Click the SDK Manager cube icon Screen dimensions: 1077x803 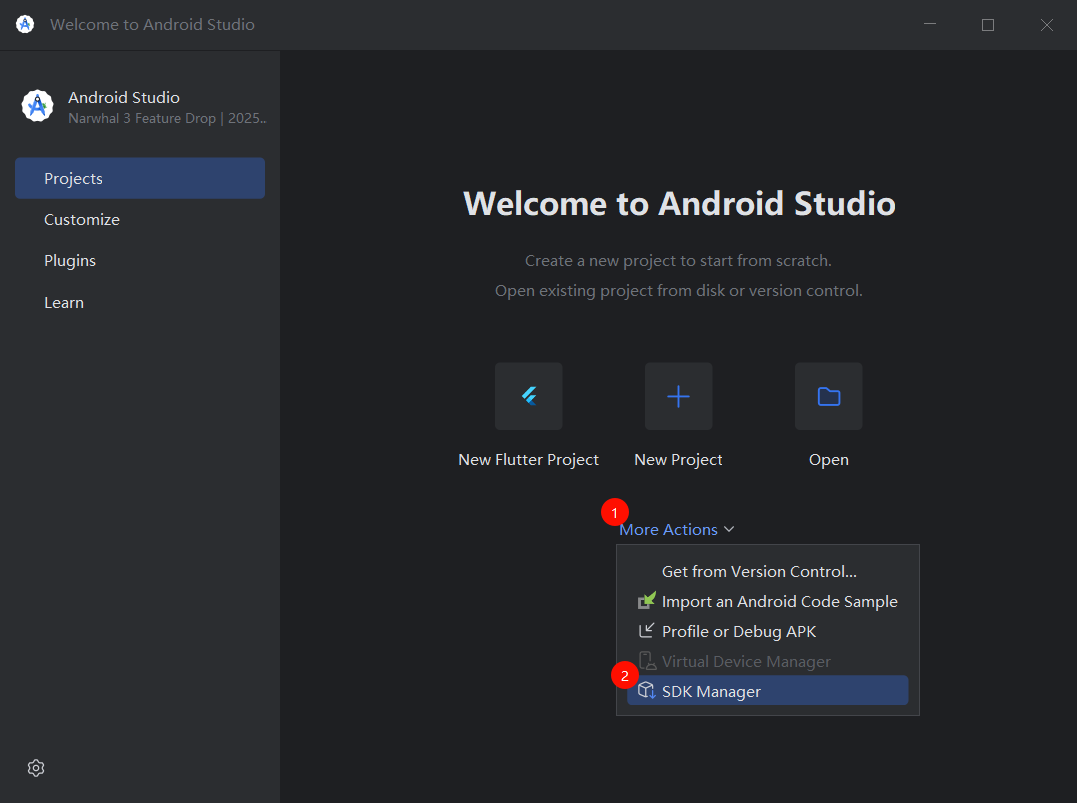click(x=646, y=690)
